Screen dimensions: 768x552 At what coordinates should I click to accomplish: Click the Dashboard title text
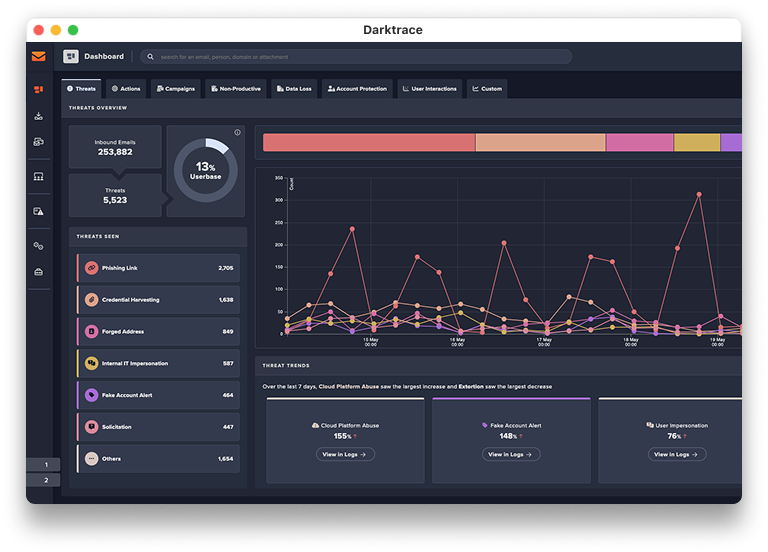click(x=104, y=56)
